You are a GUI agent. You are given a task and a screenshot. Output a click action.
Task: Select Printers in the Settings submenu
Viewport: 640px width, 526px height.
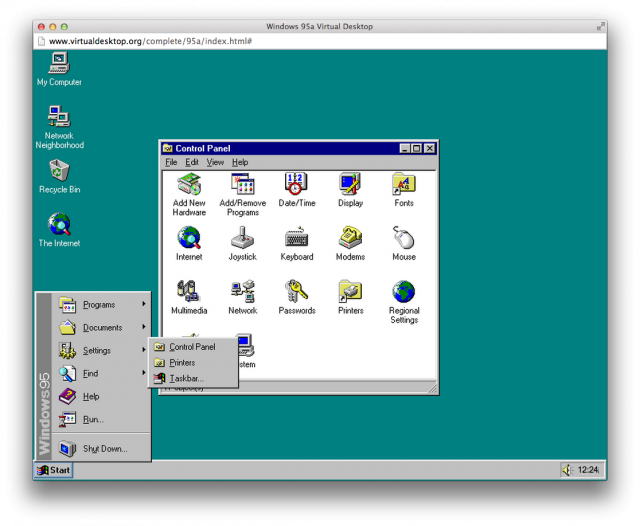coord(182,363)
